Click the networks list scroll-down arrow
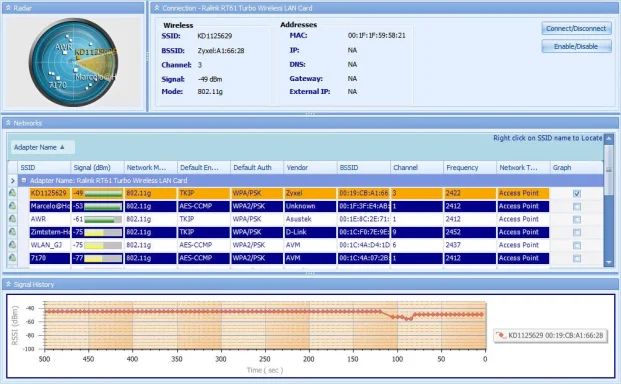Image resolution: width=621 pixels, height=384 pixels. pyautogui.click(x=609, y=262)
